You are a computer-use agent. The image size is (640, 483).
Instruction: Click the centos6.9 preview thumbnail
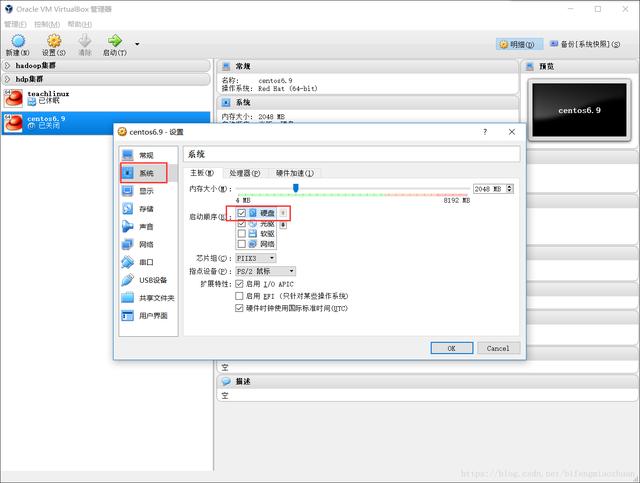pos(579,110)
